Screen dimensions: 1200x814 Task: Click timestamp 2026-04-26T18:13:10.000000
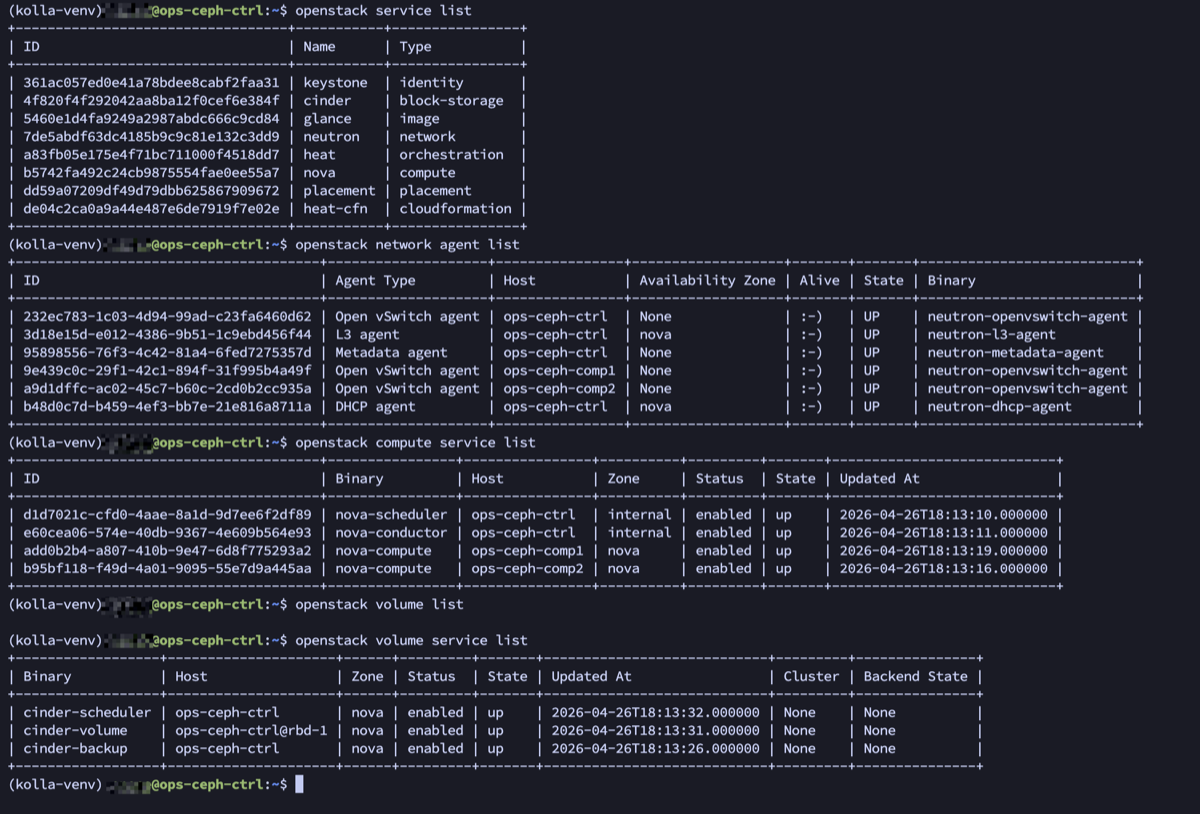pos(943,515)
